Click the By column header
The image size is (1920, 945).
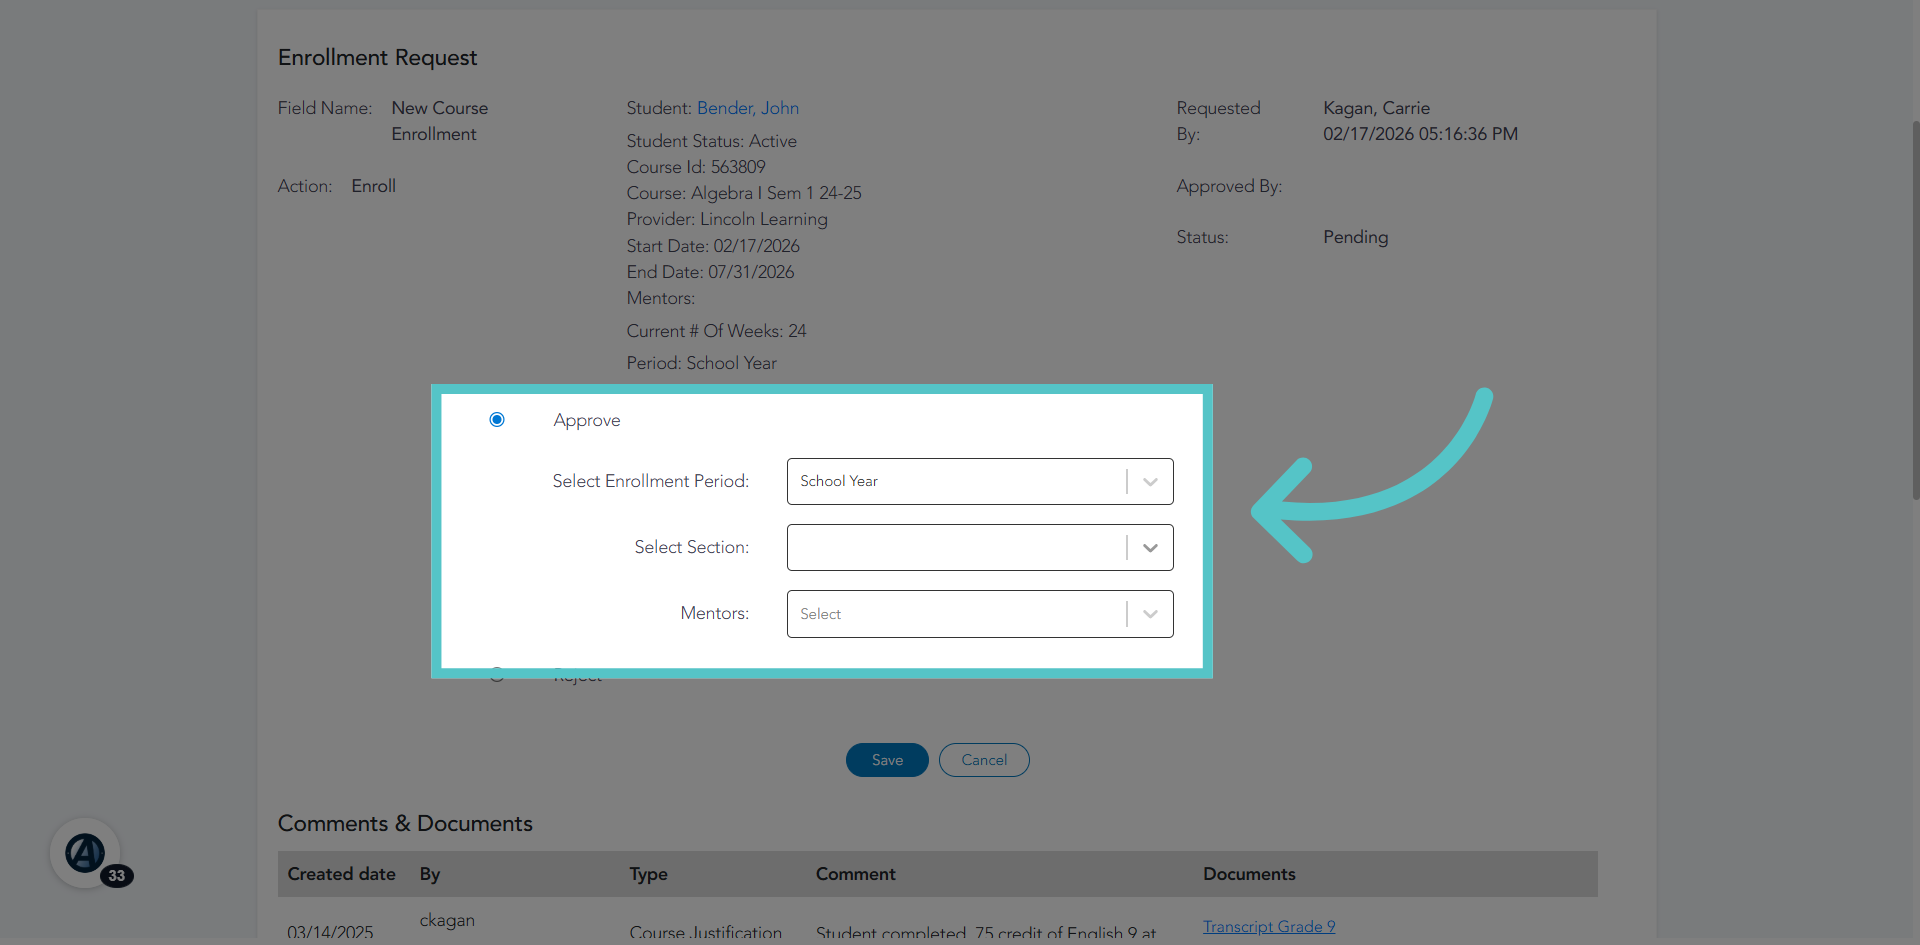(430, 874)
